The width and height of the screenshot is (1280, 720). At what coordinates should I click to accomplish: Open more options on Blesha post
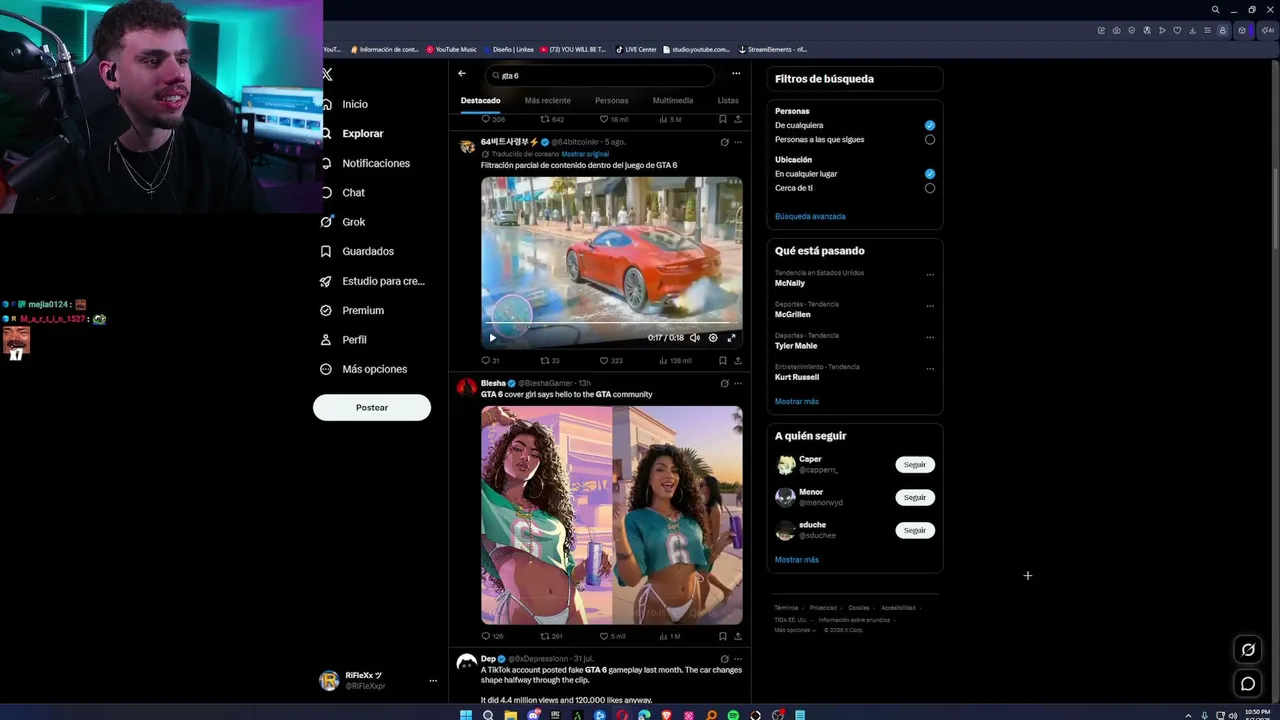[738, 383]
